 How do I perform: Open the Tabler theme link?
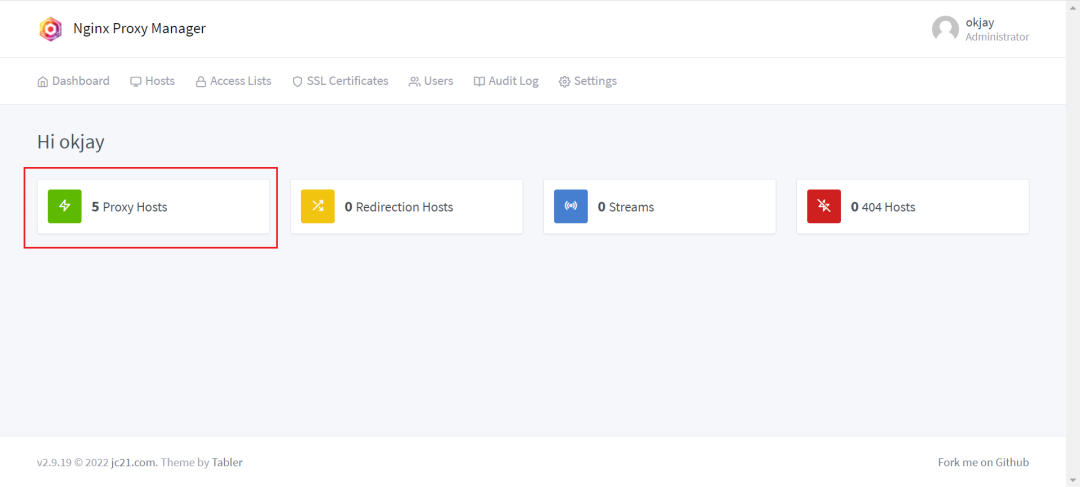tap(227, 463)
